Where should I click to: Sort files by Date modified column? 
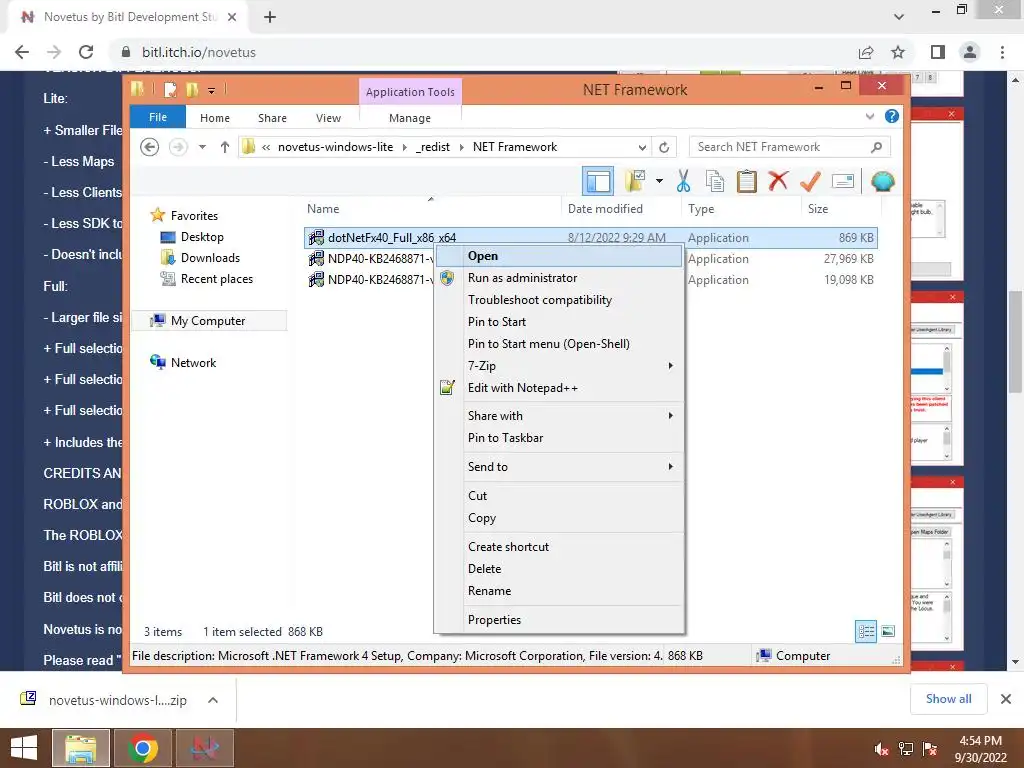coord(620,209)
